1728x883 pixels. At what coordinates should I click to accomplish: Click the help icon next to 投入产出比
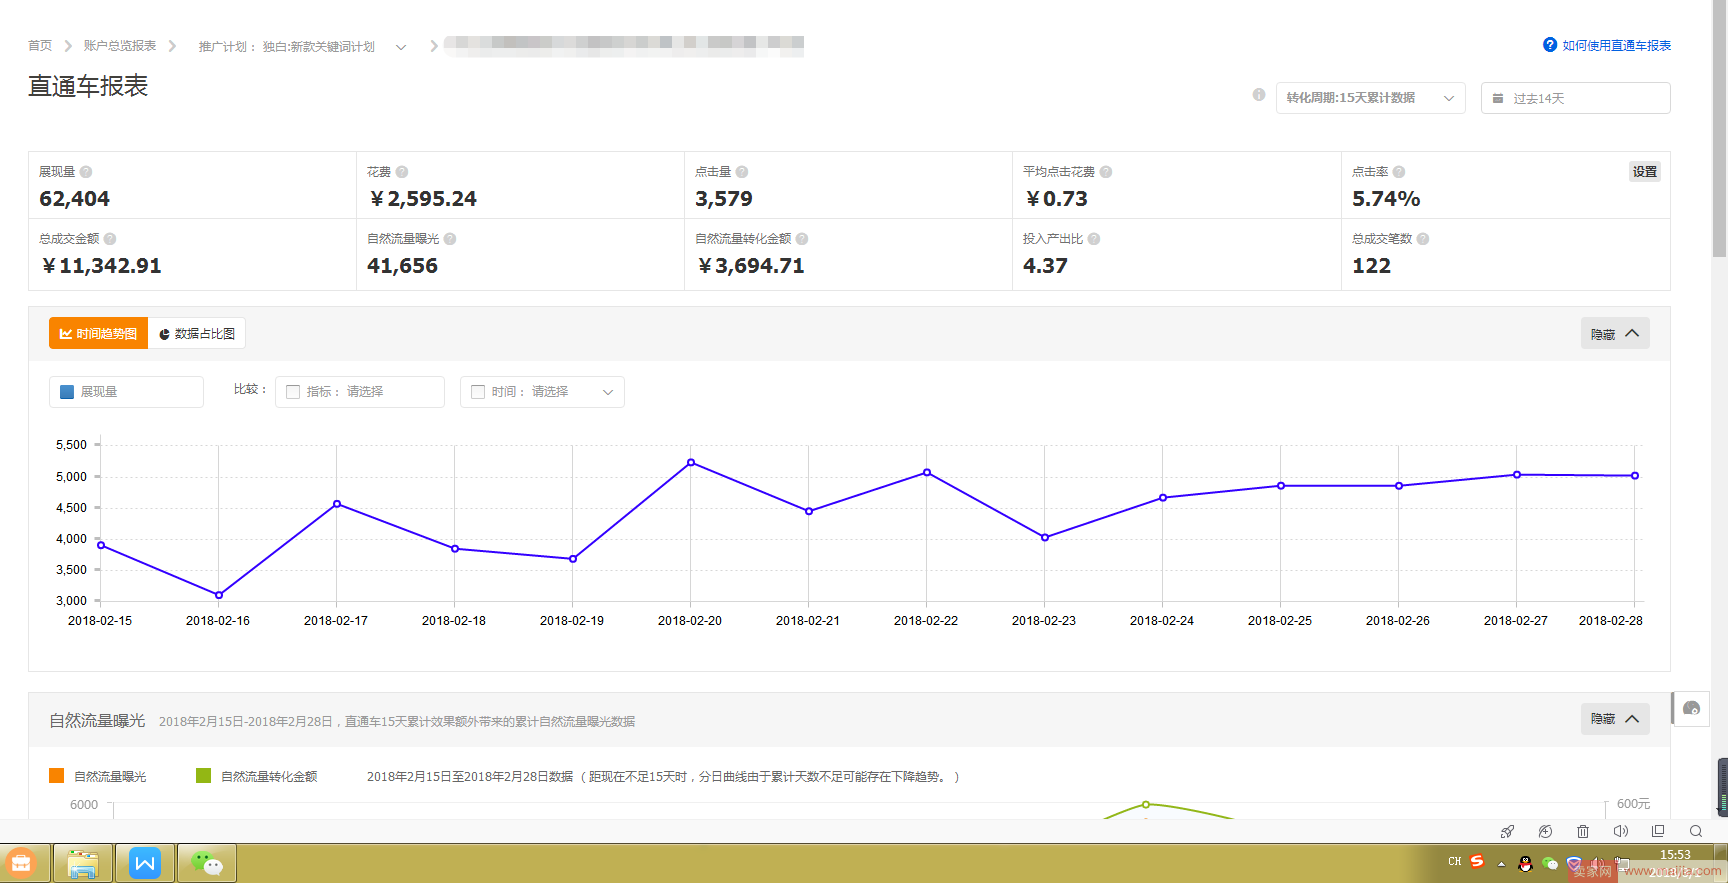1094,239
